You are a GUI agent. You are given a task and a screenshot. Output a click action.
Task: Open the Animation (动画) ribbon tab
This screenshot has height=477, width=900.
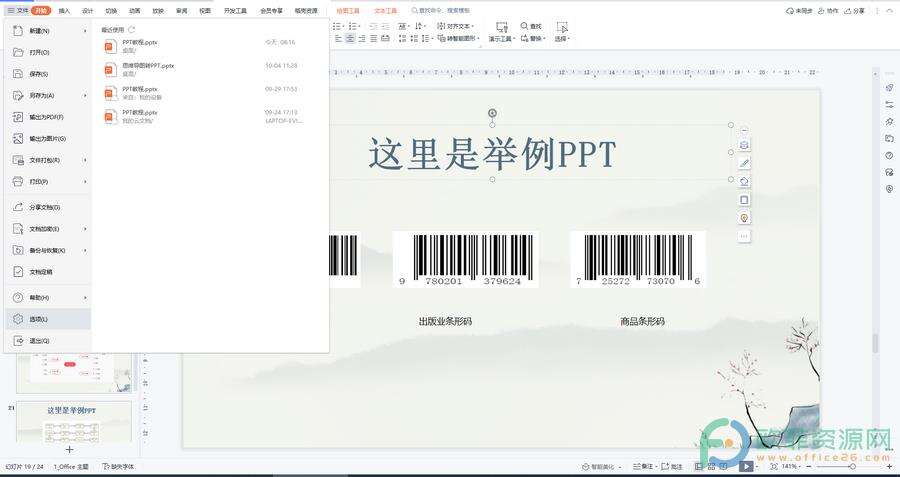tap(134, 10)
